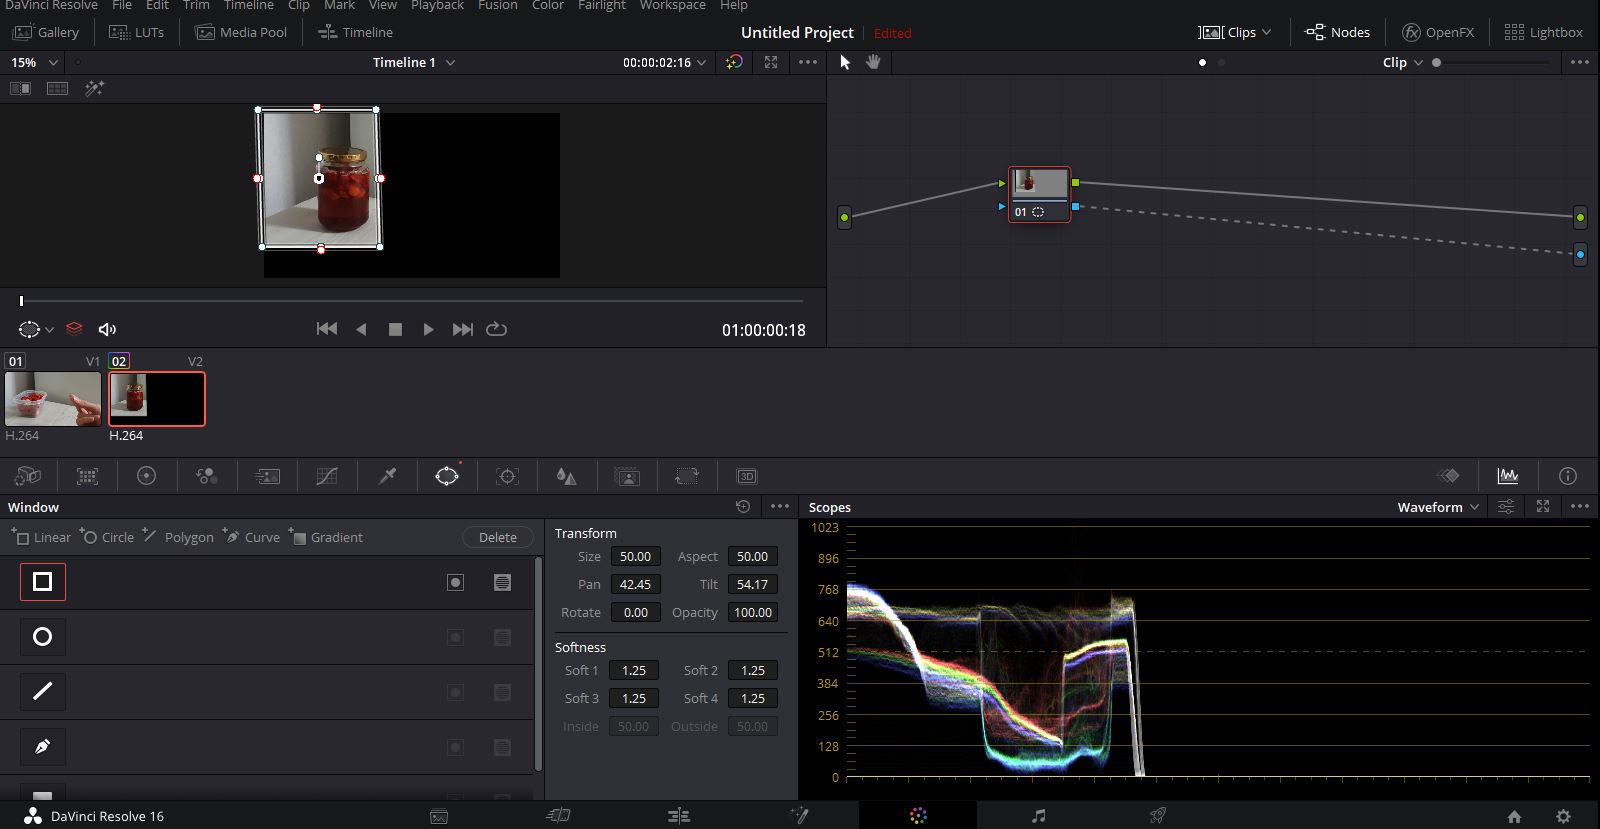
Task: Expand the Scopes panel
Action: pyautogui.click(x=1543, y=507)
